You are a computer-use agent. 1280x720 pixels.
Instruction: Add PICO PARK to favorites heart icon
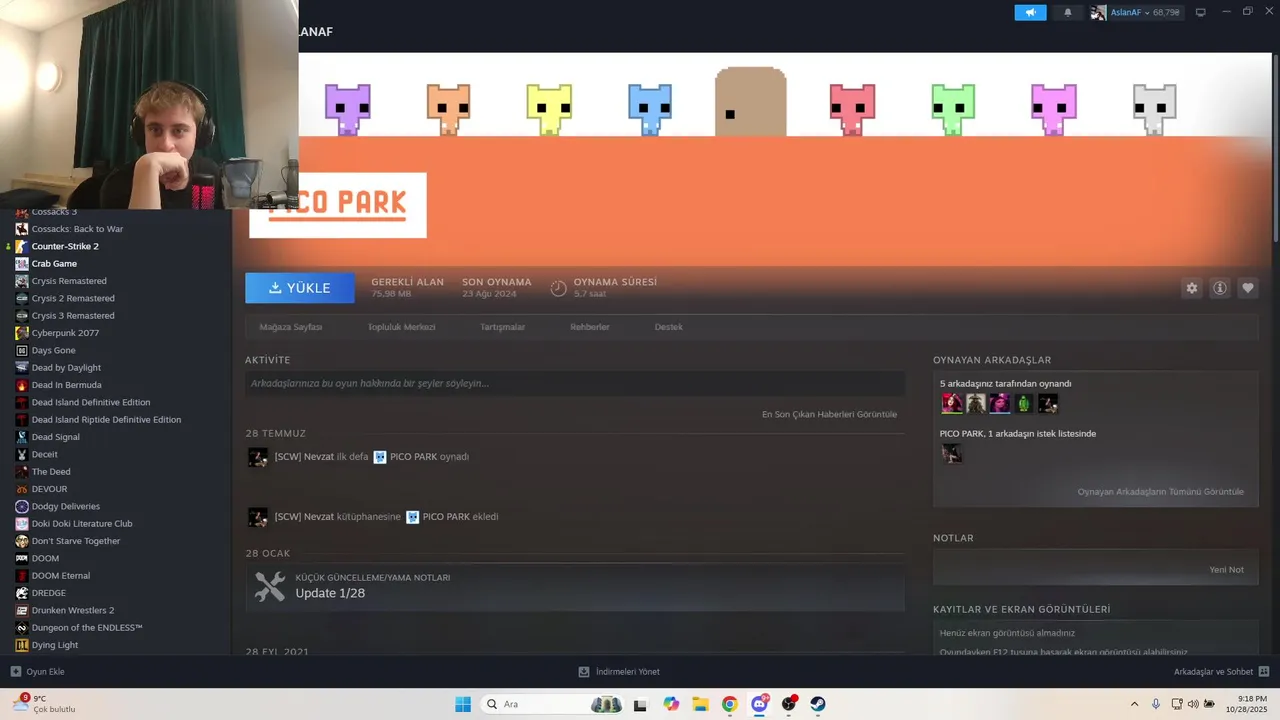[x=1248, y=288]
